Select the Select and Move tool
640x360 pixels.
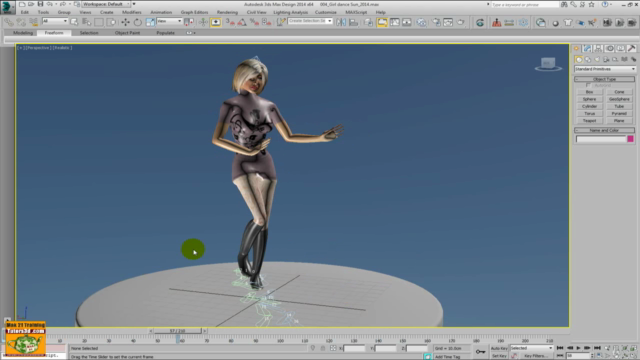[125, 22]
